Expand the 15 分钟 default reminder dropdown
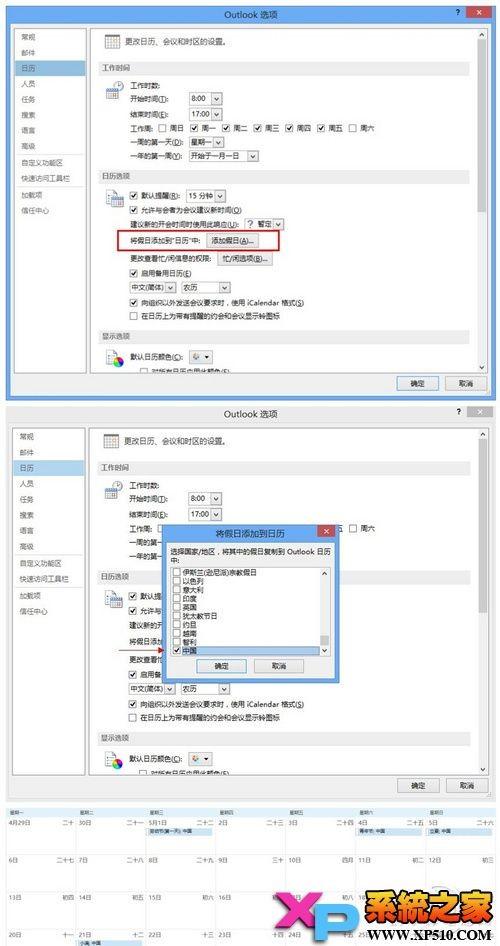The height and width of the screenshot is (946, 500). point(206,195)
